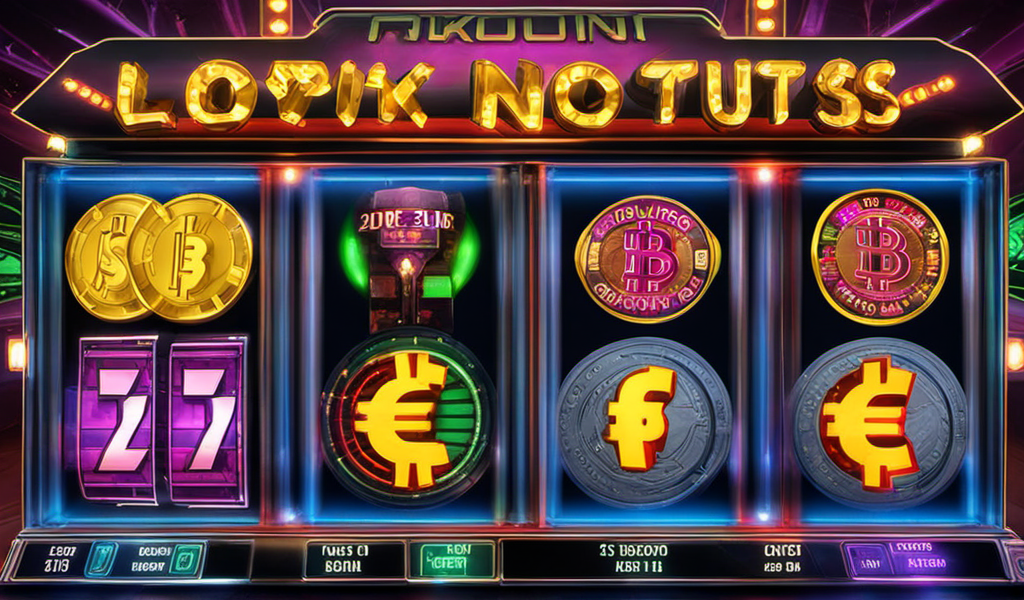Click the gray euro coin in fourth reel

click(877, 422)
